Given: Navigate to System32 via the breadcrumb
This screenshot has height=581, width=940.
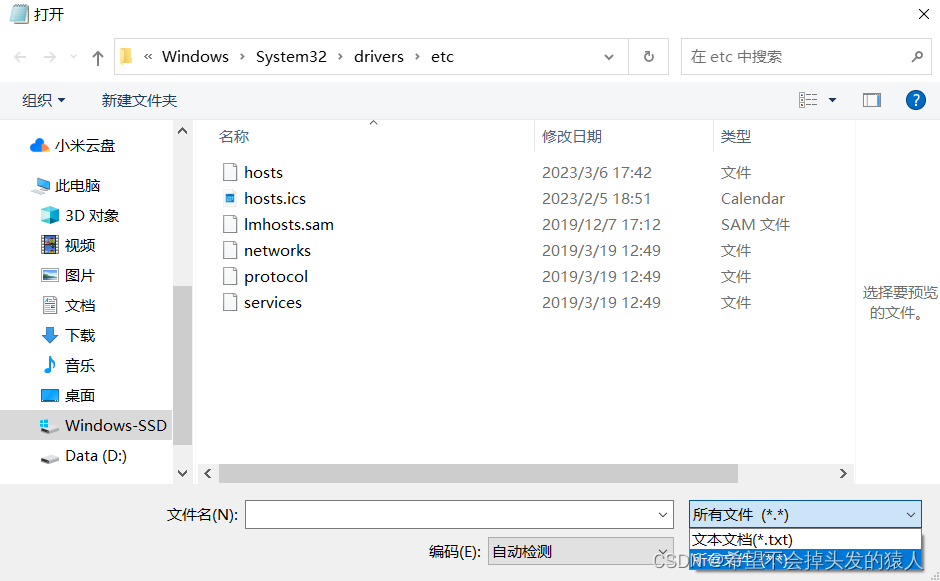Looking at the screenshot, I should coord(291,57).
